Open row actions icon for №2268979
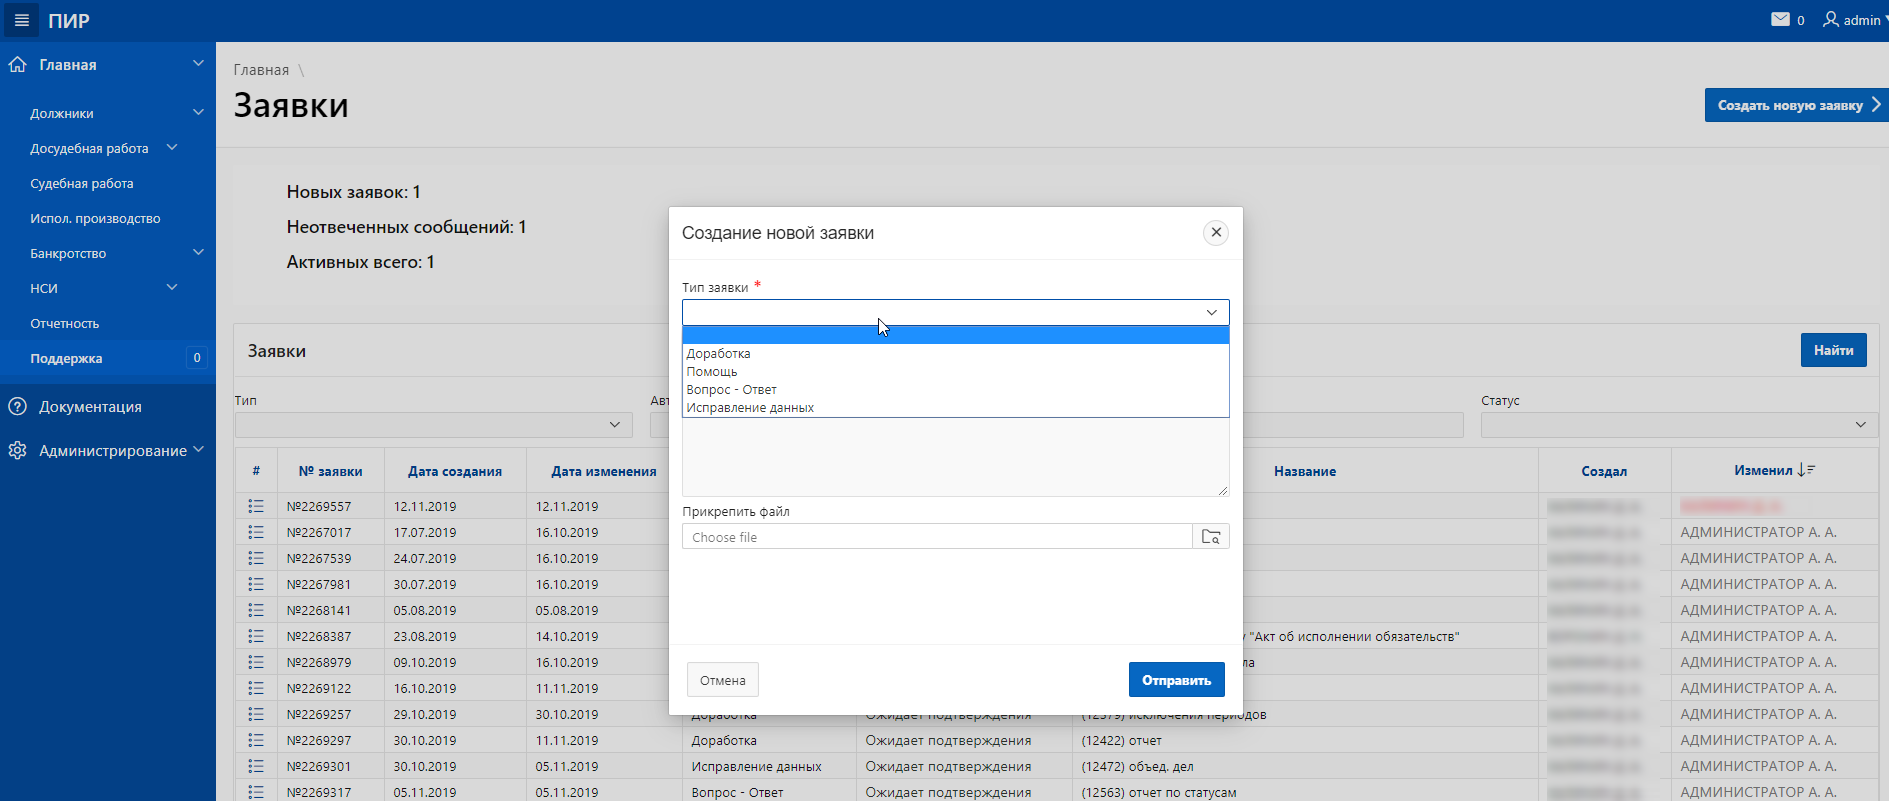 click(256, 662)
